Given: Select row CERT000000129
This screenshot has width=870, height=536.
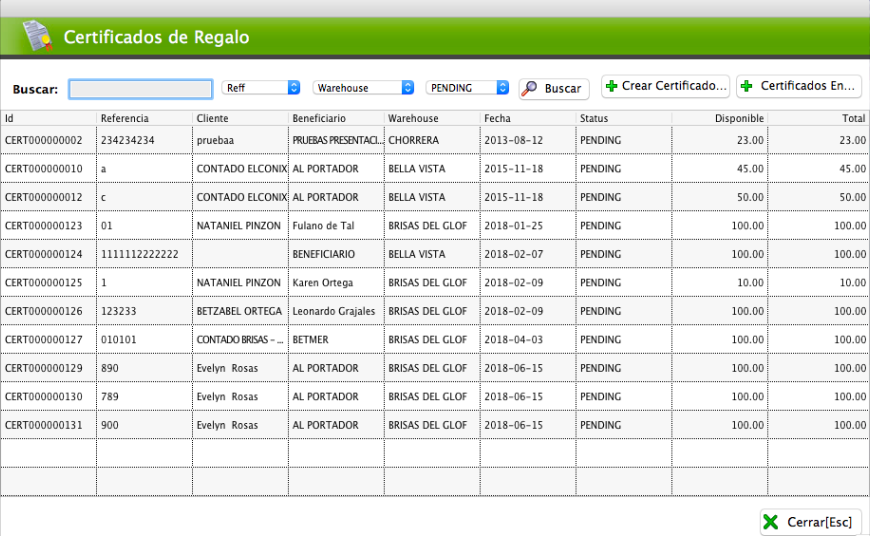Looking at the screenshot, I should [435, 368].
